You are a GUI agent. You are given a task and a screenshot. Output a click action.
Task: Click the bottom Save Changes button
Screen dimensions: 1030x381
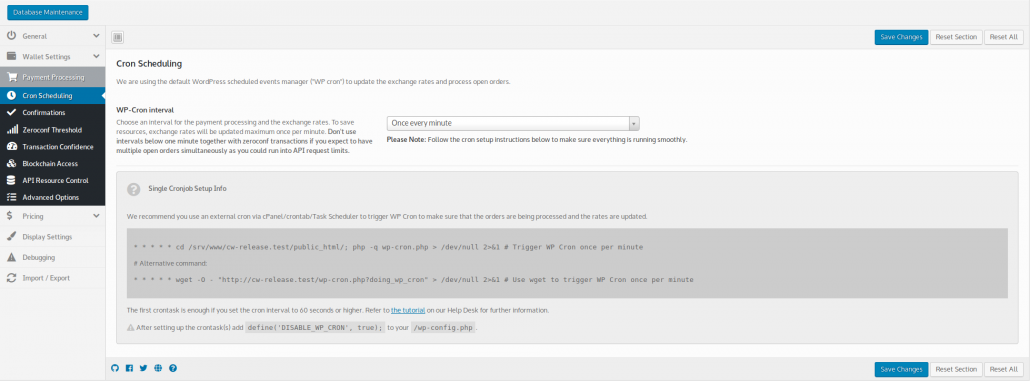(901, 369)
